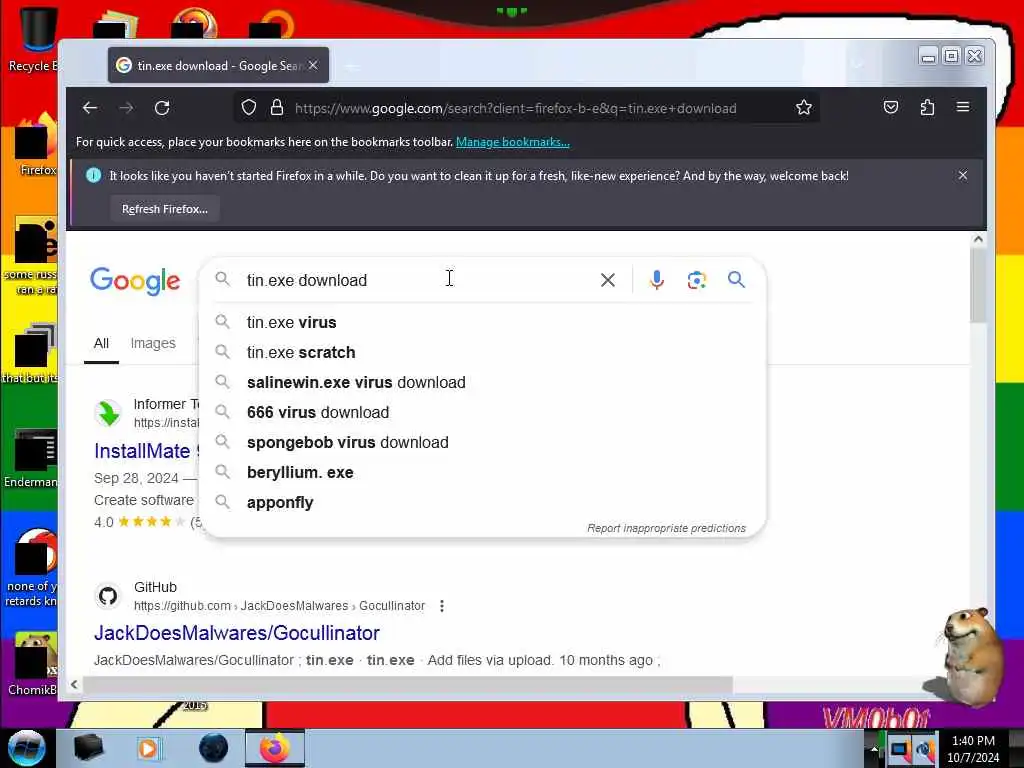Click the taskbar clock showing 1:40 PM
The width and height of the screenshot is (1024, 768).
click(x=973, y=741)
